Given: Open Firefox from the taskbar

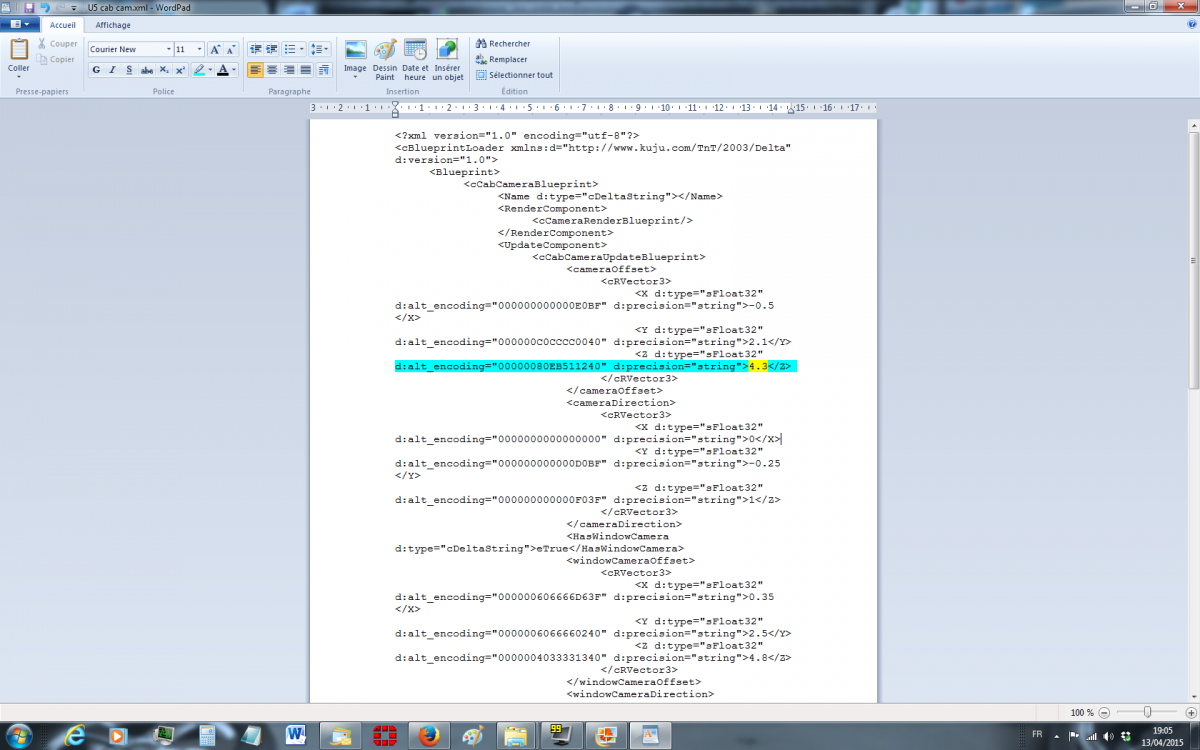Looking at the screenshot, I should click(x=428, y=735).
